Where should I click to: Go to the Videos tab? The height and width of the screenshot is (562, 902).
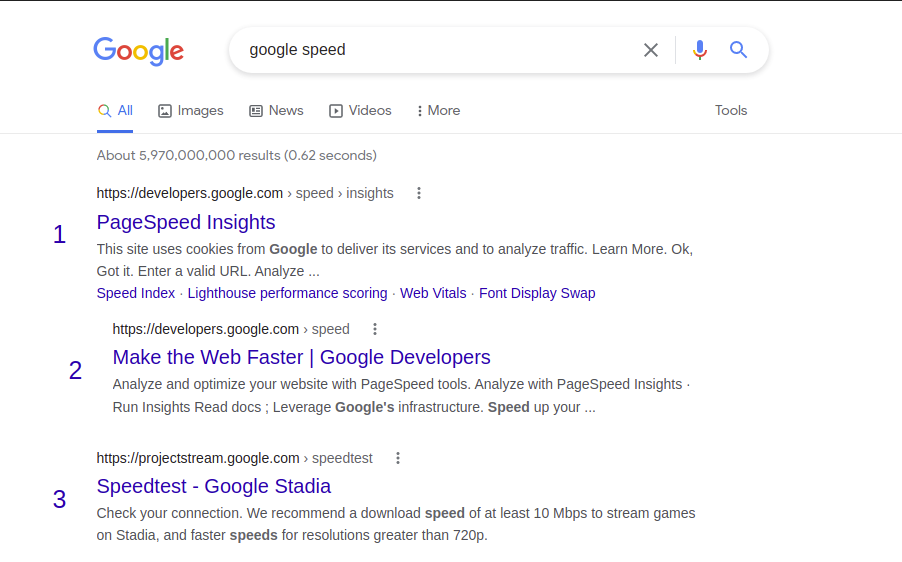click(x=360, y=110)
